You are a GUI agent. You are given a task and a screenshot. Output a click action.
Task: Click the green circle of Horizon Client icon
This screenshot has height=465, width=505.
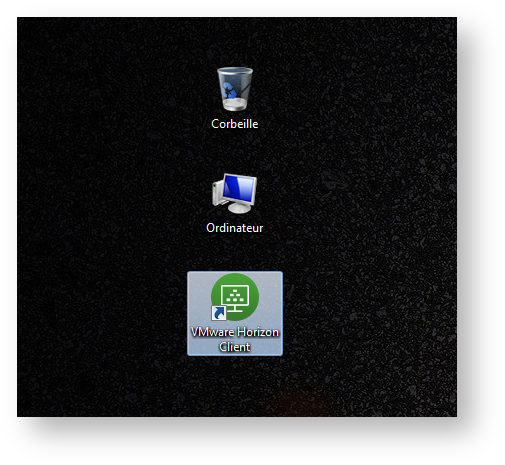(235, 297)
